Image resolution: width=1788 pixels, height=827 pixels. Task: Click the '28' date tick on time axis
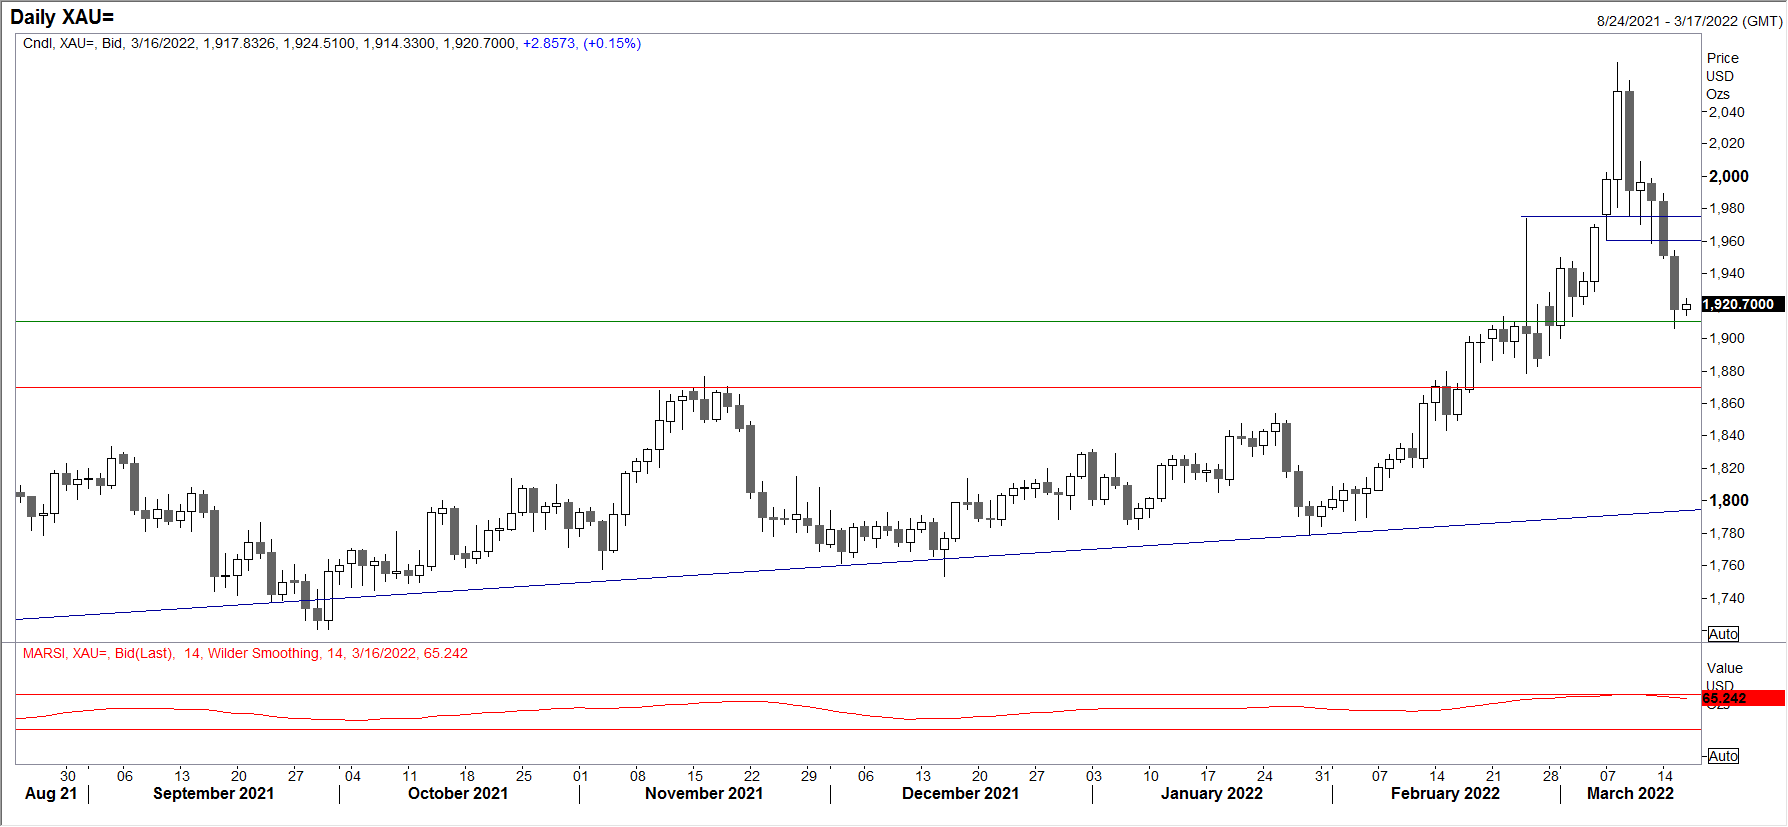(1551, 775)
